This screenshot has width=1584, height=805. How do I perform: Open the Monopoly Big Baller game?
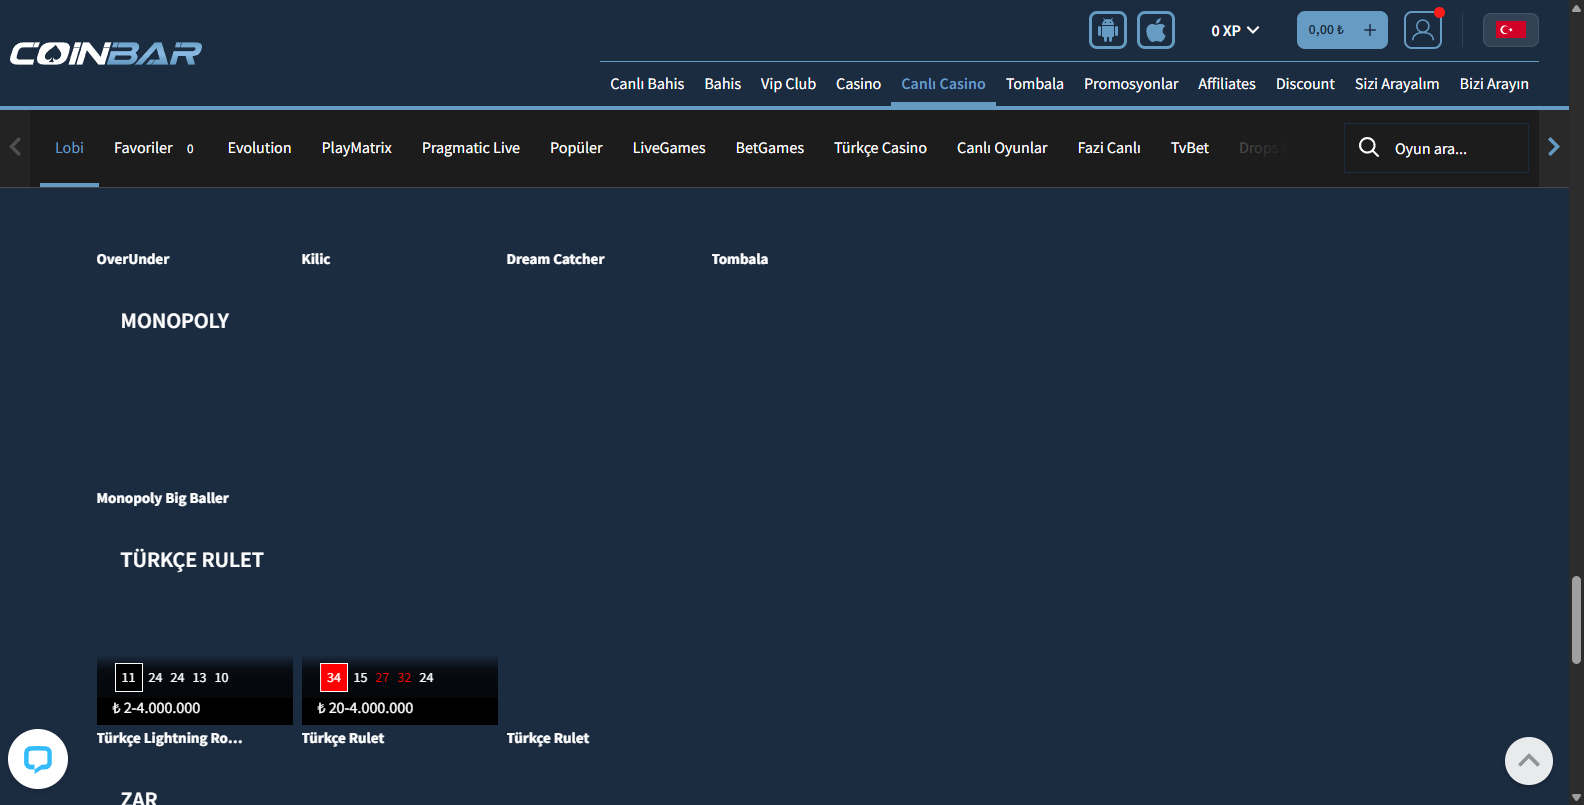pyautogui.click(x=163, y=498)
